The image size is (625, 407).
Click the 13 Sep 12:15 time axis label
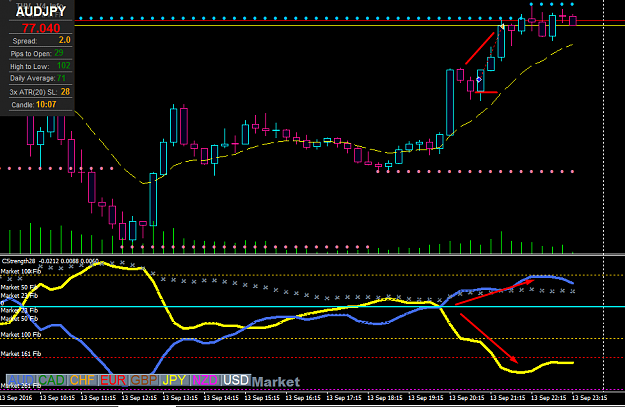tap(139, 398)
